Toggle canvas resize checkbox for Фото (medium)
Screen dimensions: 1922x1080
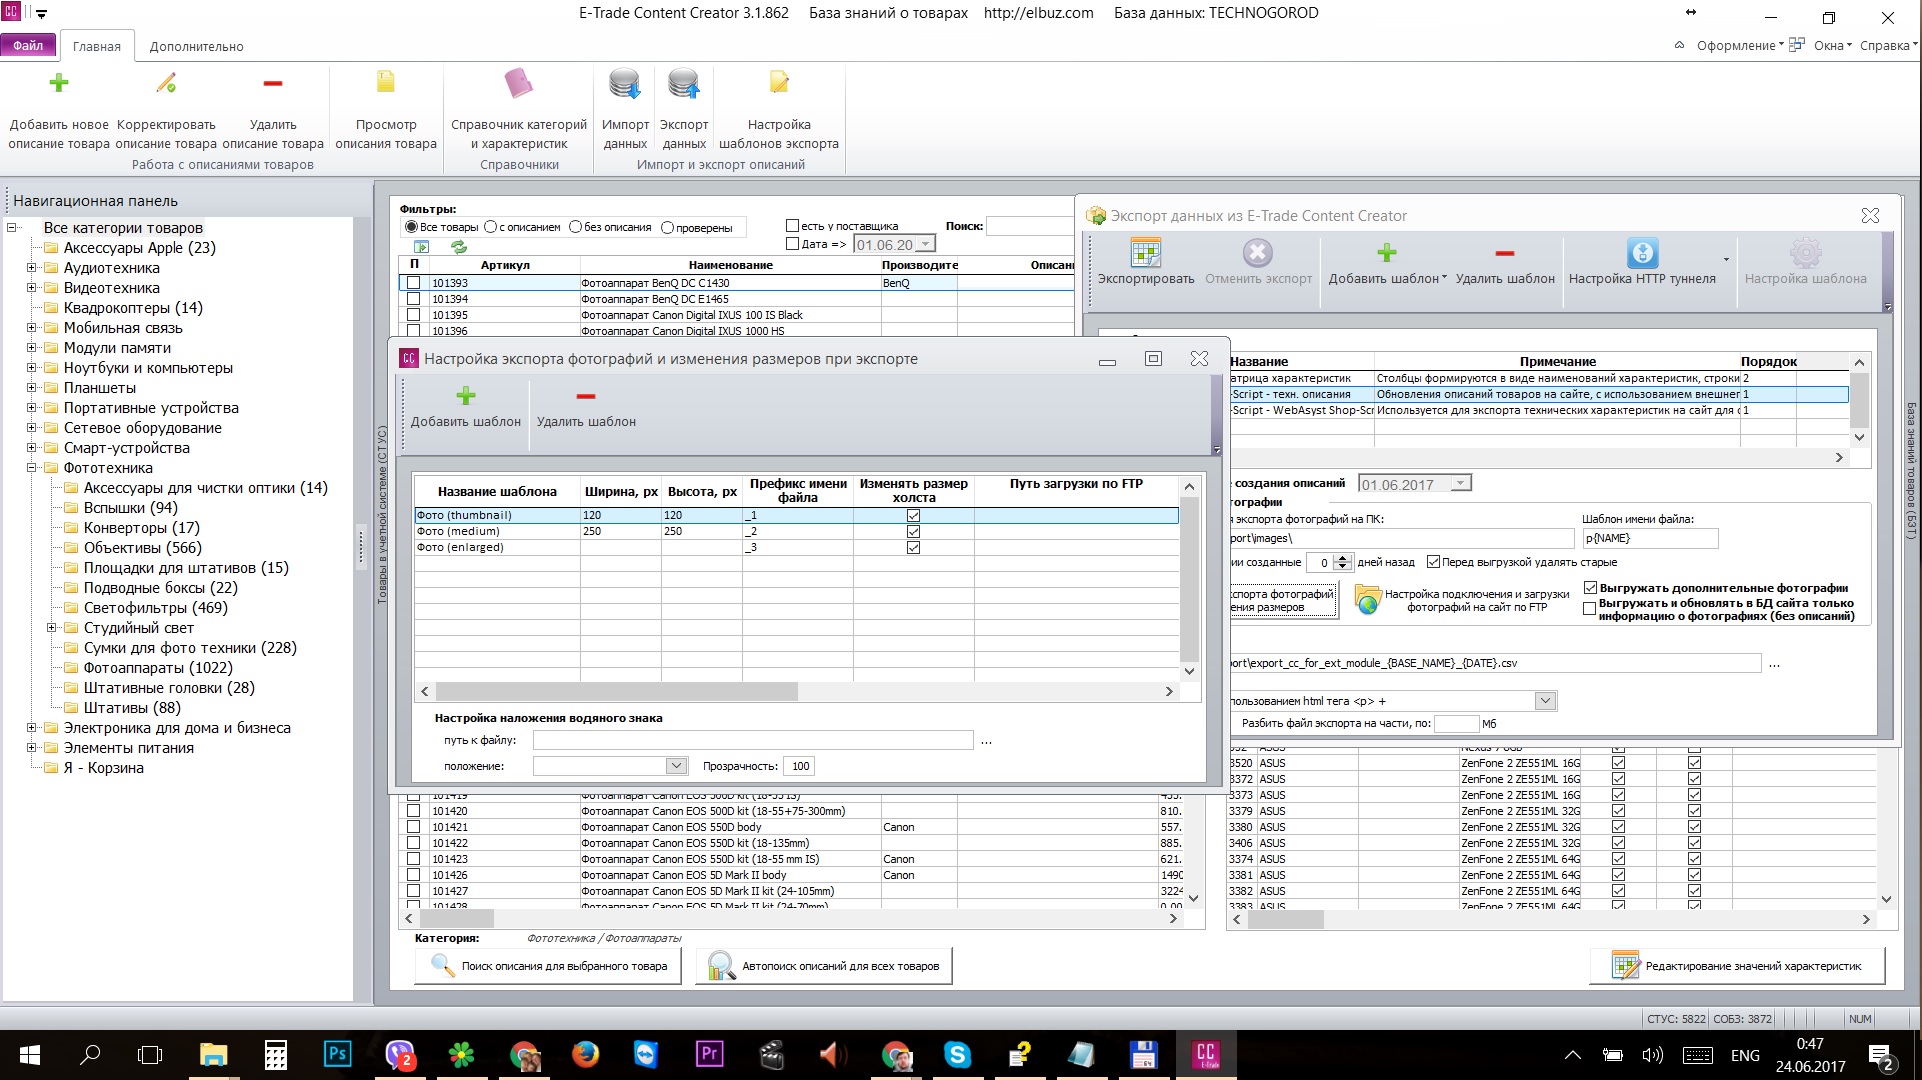[913, 532]
